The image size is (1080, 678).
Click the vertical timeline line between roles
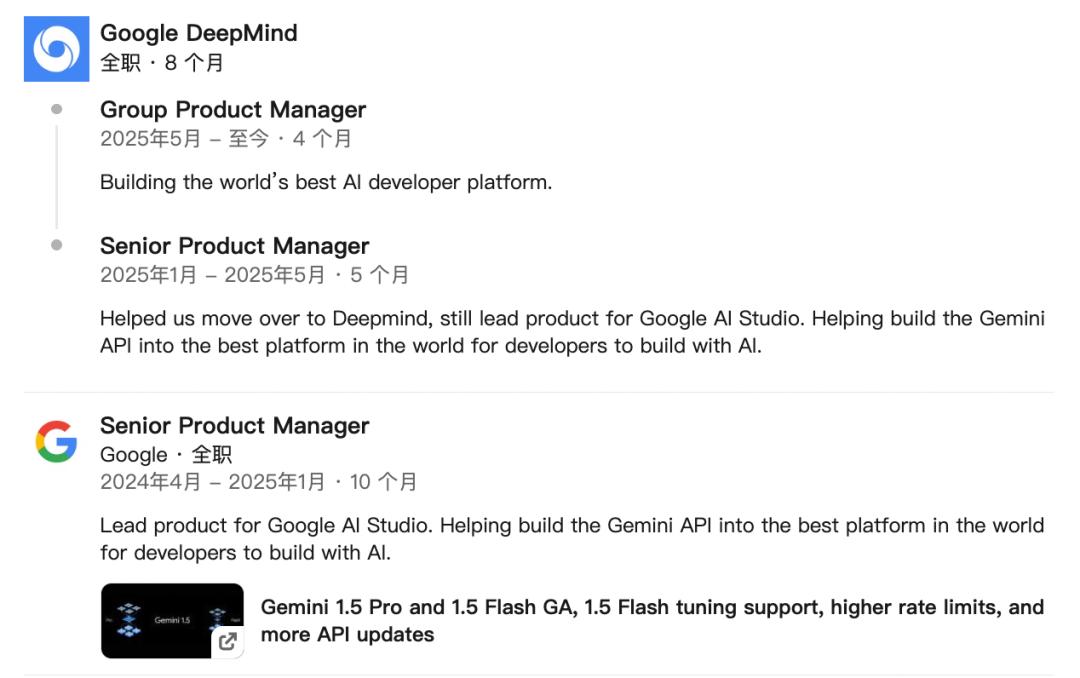tap(56, 177)
